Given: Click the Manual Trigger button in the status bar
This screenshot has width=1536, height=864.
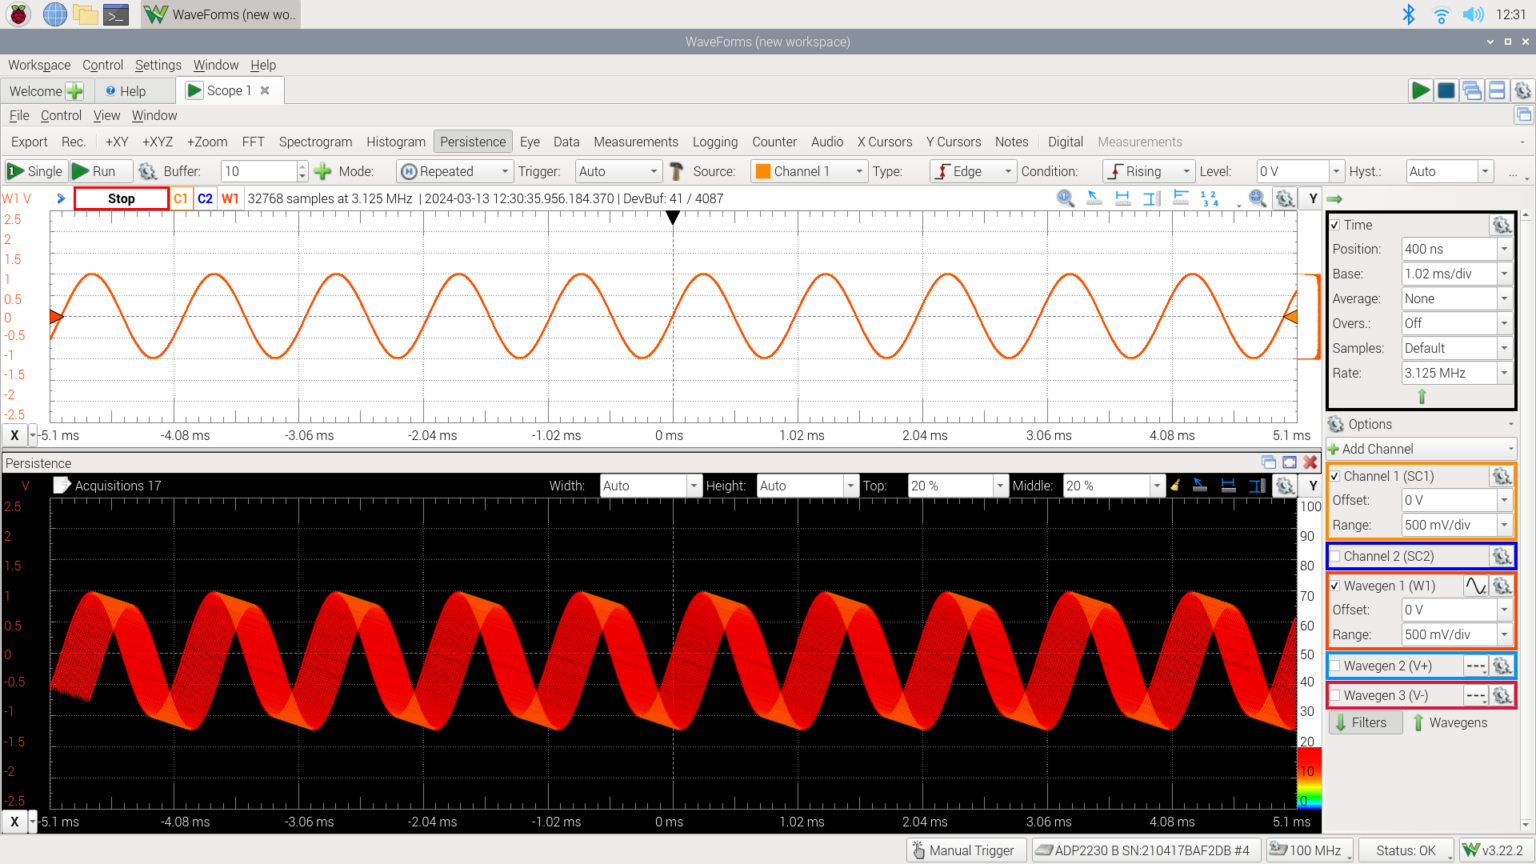Looking at the screenshot, I should point(965,849).
